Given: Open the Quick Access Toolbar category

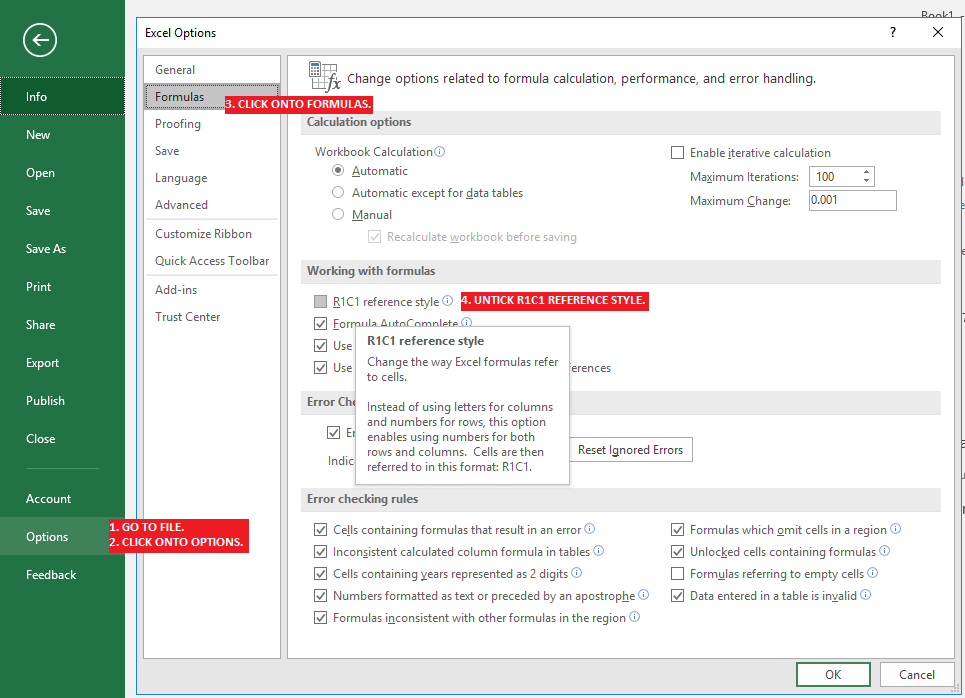Looking at the screenshot, I should pos(212,261).
